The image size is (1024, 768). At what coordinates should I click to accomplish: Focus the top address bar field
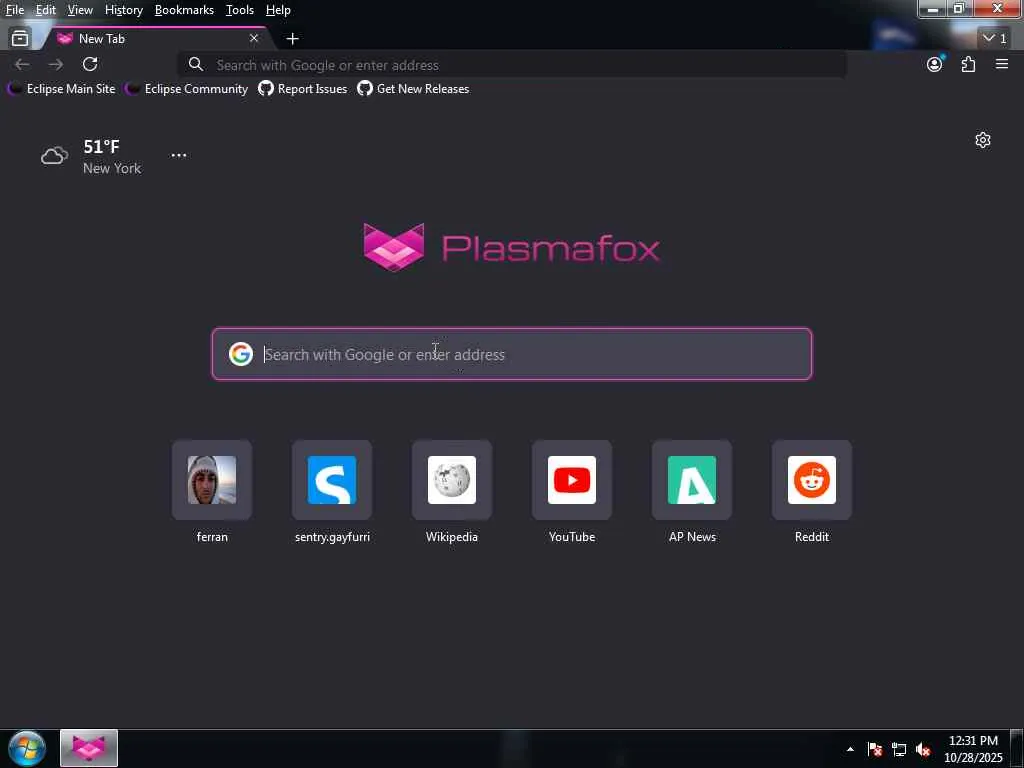[513, 65]
